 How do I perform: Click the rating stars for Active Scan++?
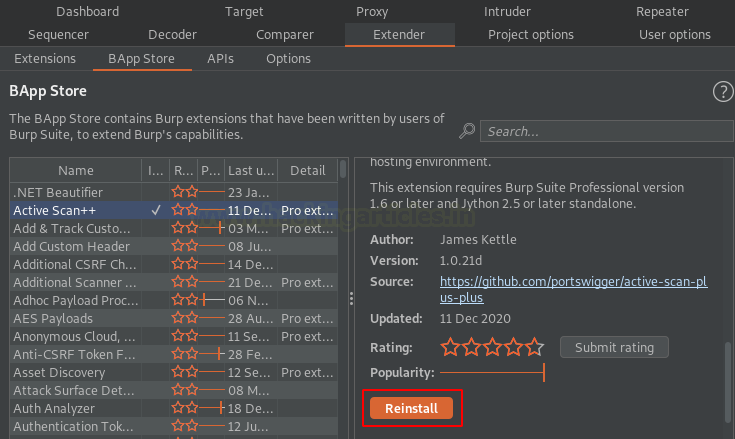[492, 347]
